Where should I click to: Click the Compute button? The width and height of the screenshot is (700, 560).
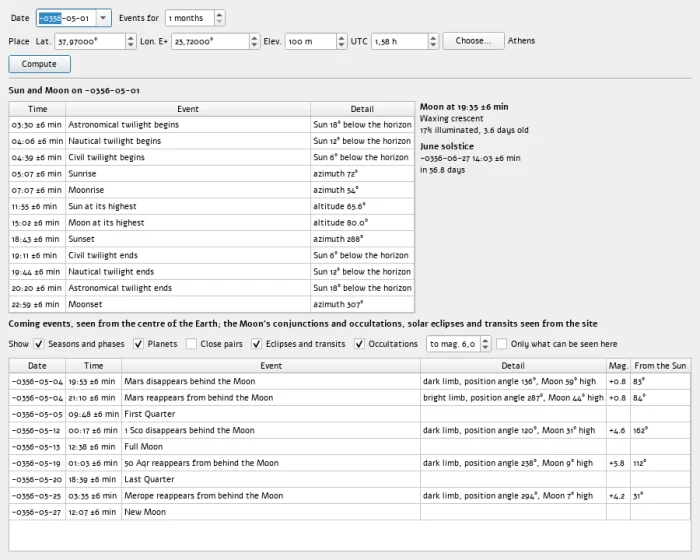point(39,64)
